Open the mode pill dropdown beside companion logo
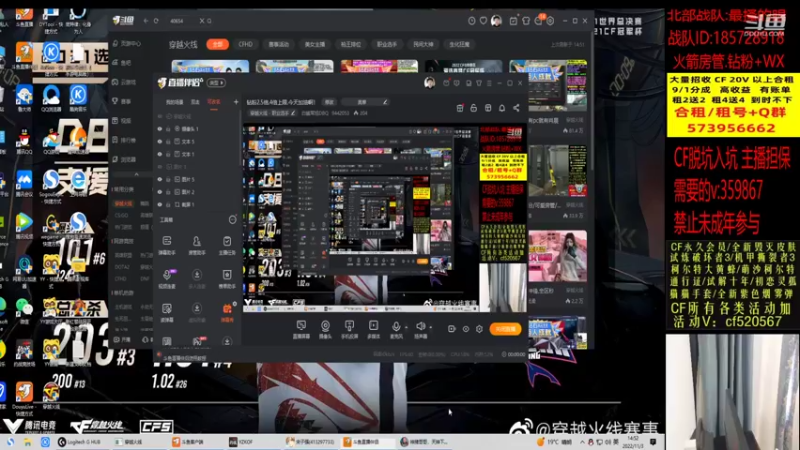800x450 pixels. click(216, 83)
